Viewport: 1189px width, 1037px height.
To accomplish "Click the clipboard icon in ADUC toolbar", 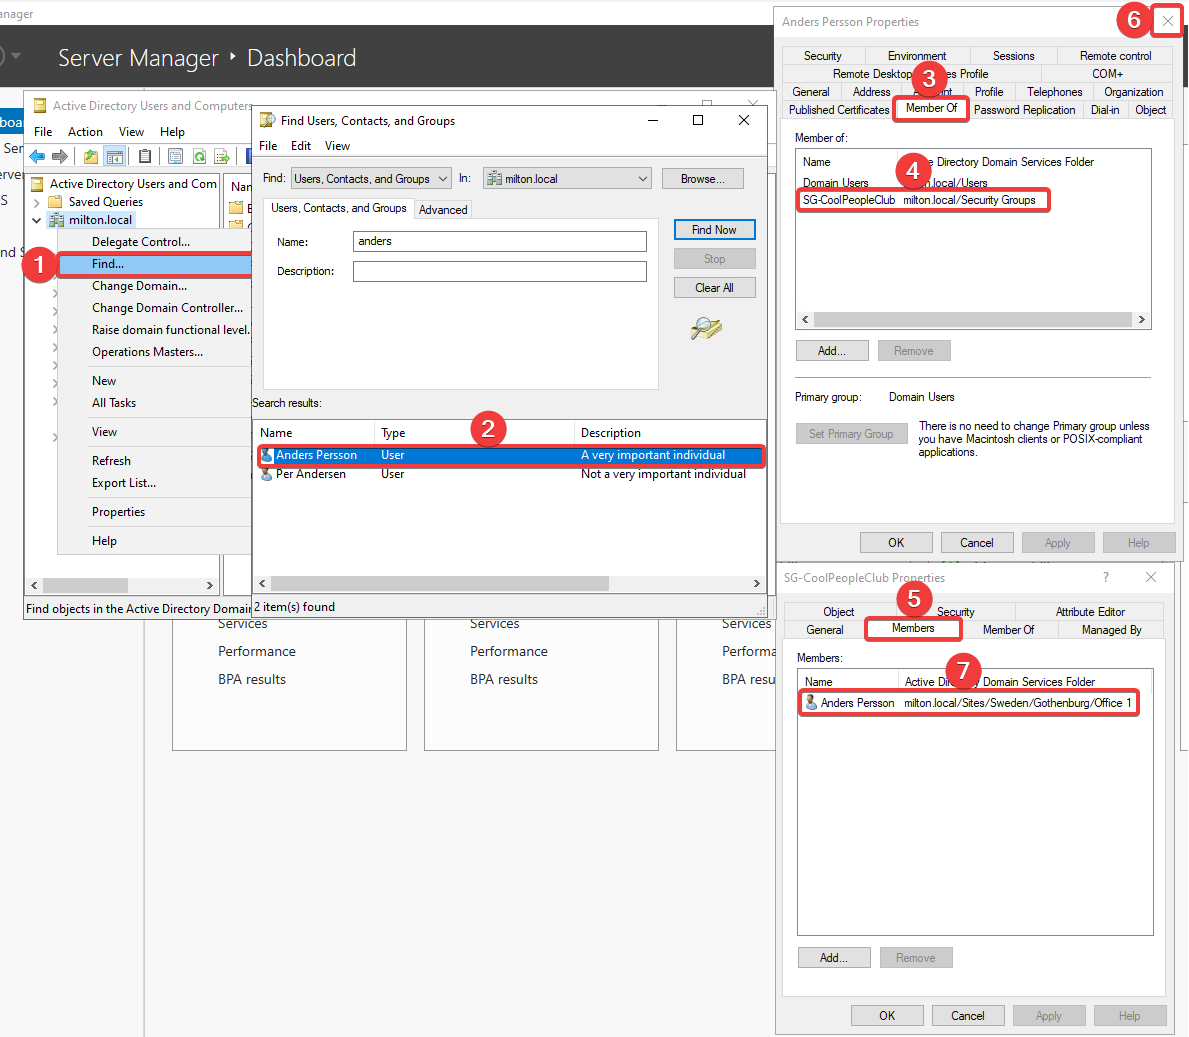I will [x=145, y=156].
